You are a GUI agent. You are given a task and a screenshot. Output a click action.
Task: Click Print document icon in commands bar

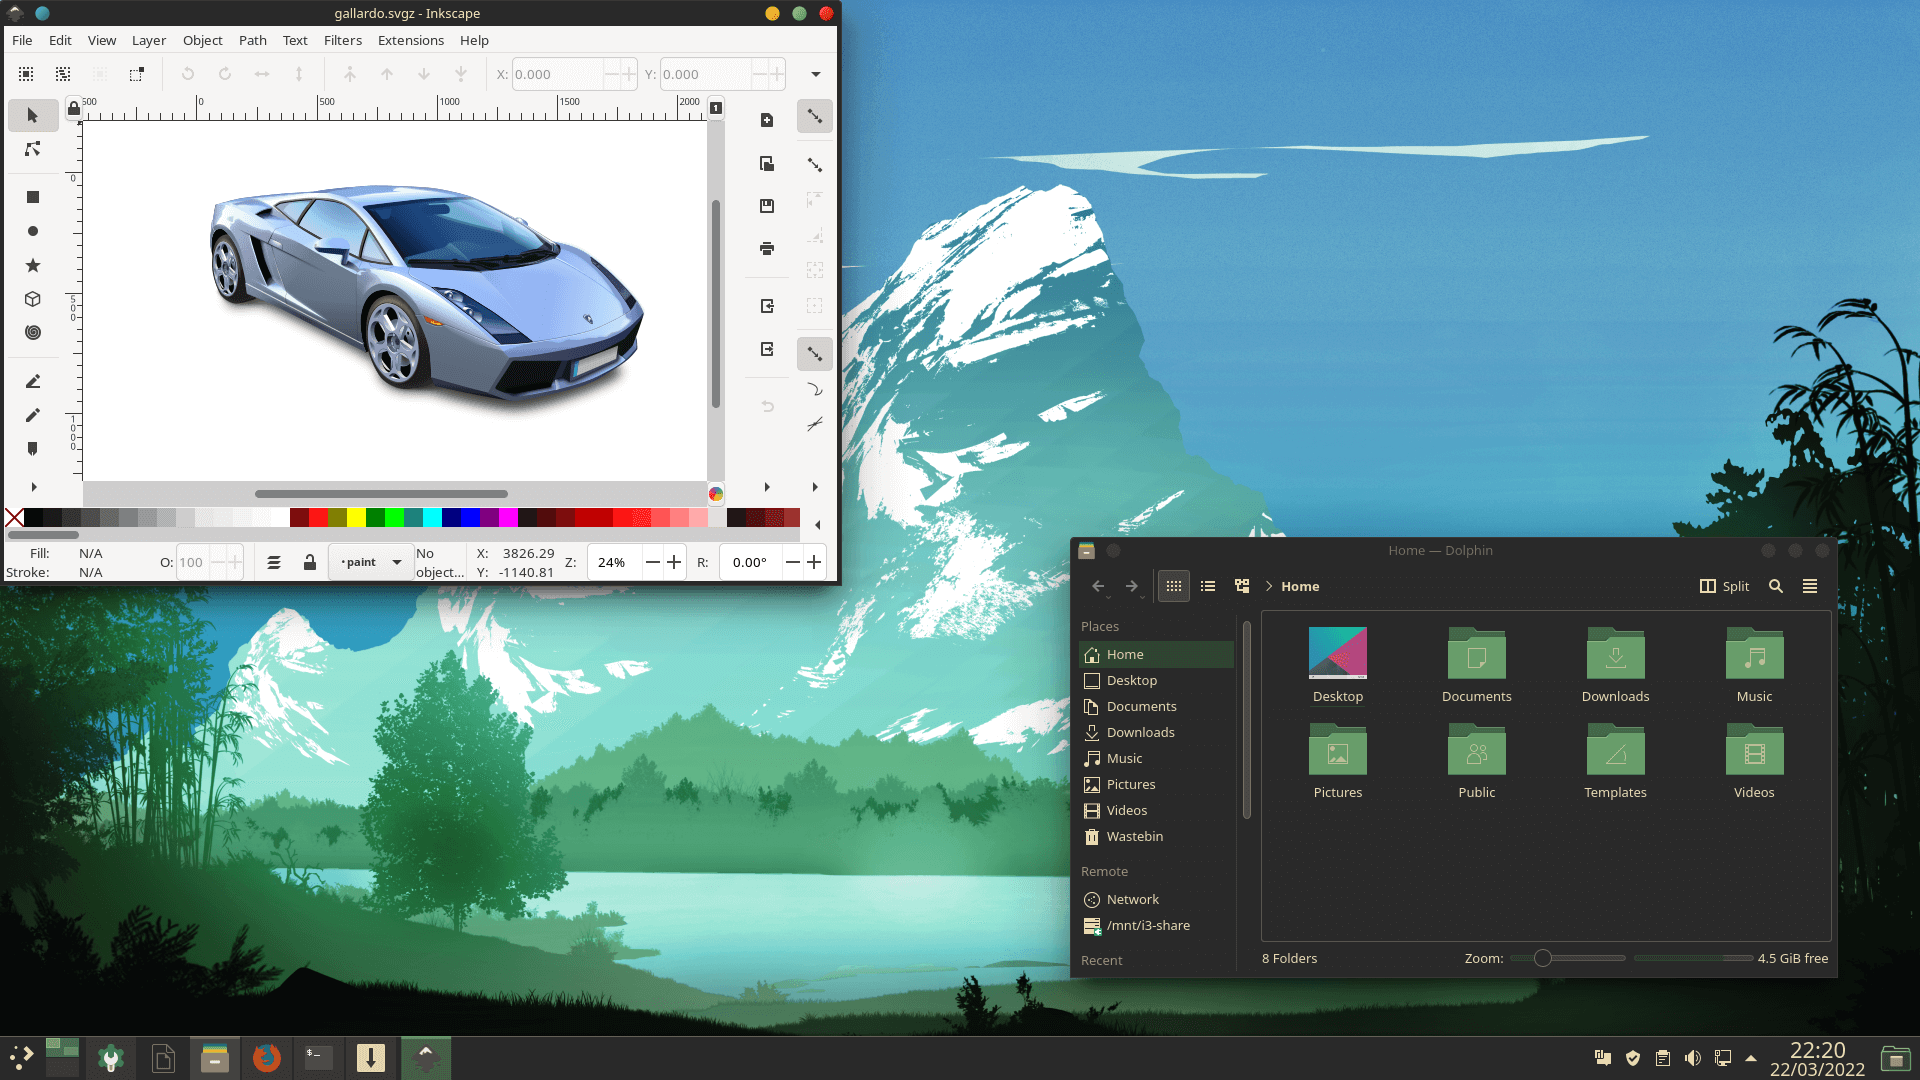[x=767, y=248]
